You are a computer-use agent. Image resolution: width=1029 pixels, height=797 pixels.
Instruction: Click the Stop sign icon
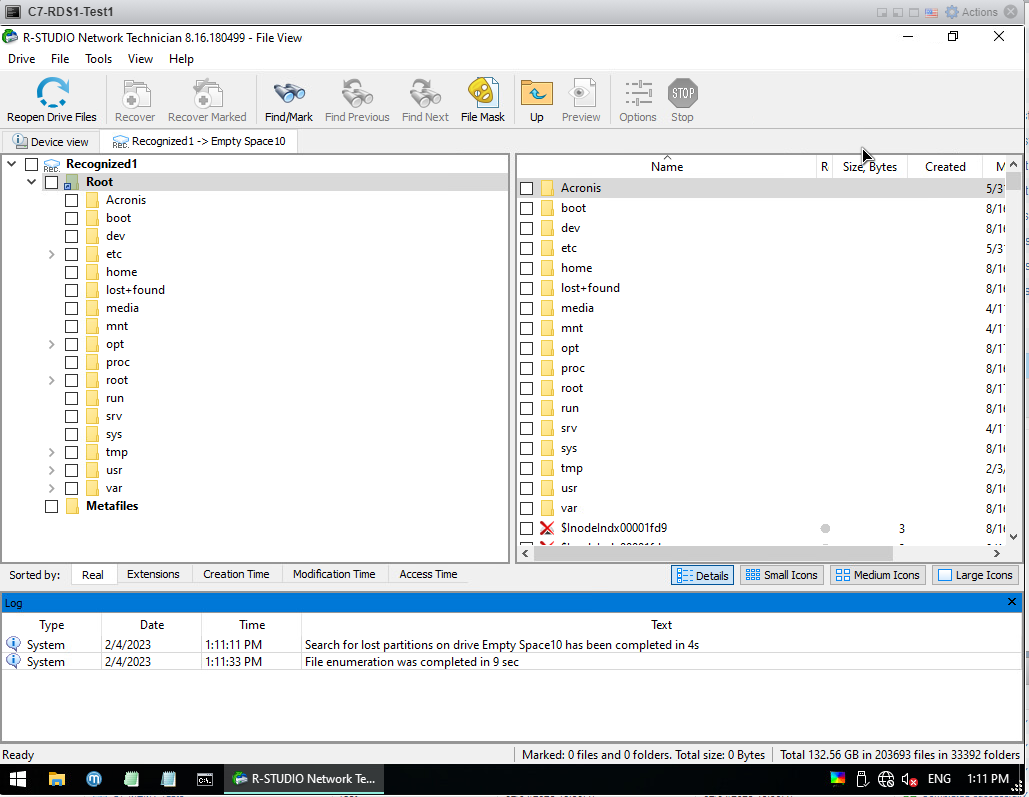(682, 95)
